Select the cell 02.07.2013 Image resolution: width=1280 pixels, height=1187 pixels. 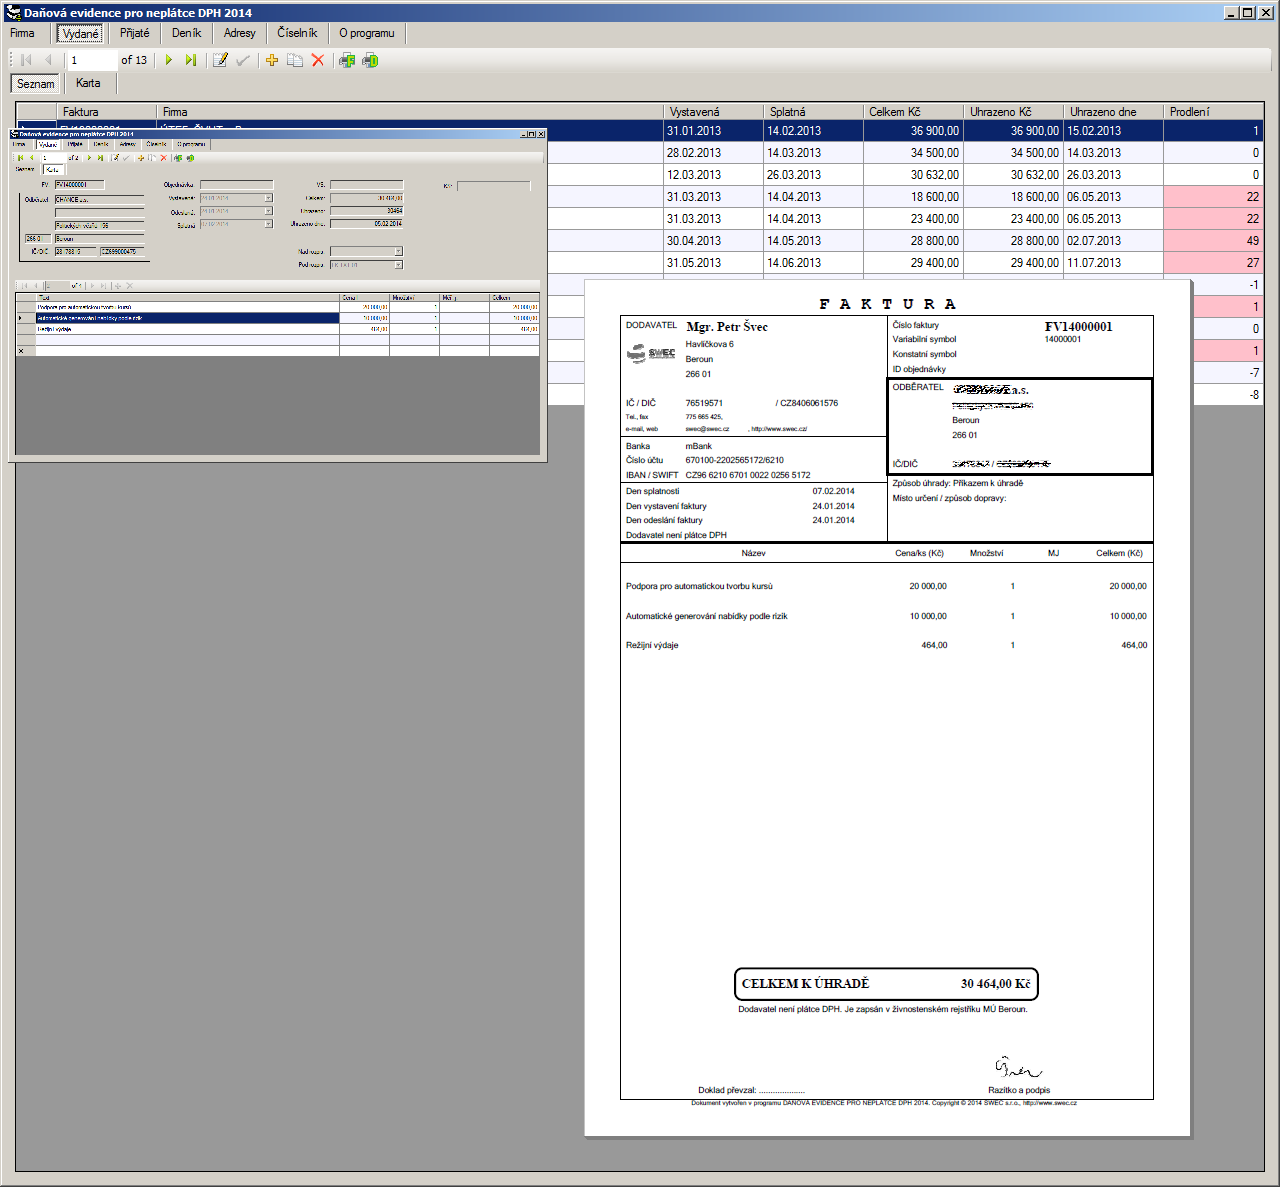[1114, 241]
